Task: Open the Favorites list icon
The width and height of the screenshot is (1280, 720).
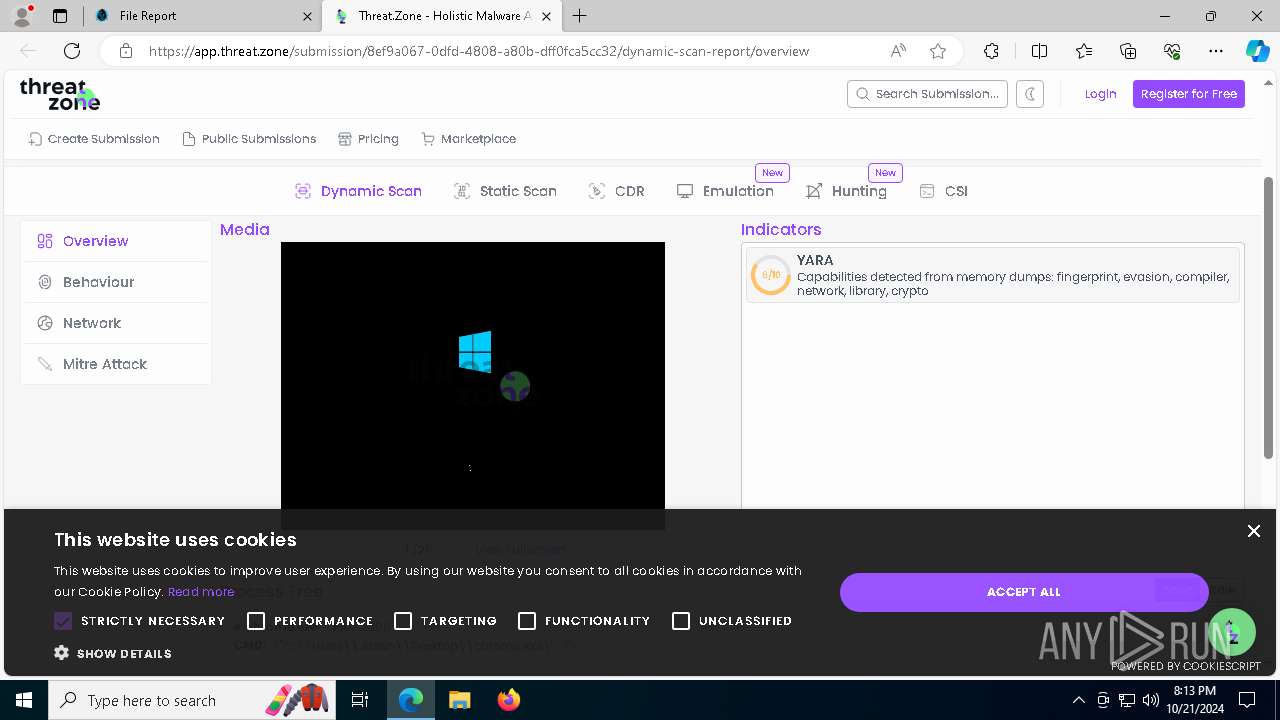Action: [x=1084, y=51]
